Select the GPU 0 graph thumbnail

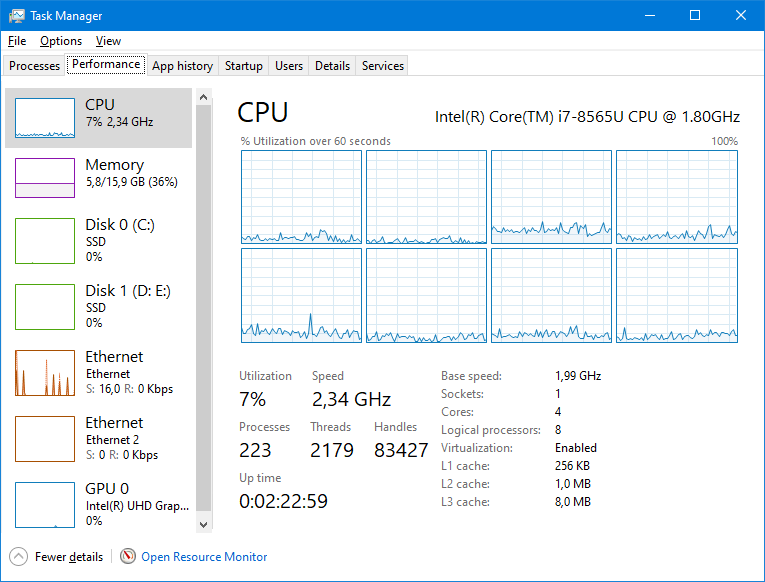point(45,505)
